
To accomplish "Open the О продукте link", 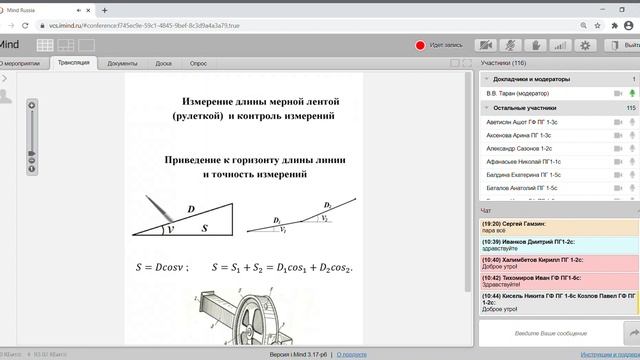I will point(351,355).
